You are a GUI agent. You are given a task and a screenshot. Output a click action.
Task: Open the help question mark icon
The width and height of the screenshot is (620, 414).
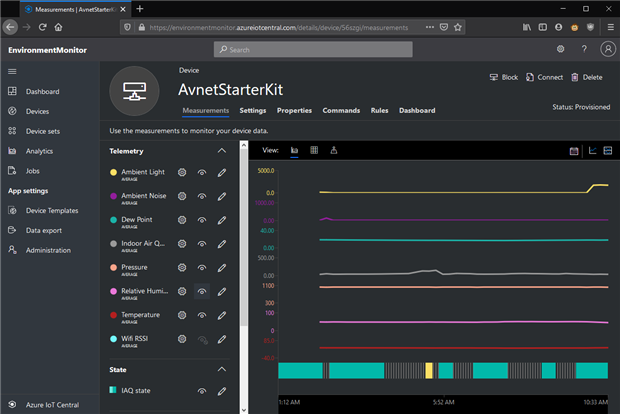pos(583,49)
